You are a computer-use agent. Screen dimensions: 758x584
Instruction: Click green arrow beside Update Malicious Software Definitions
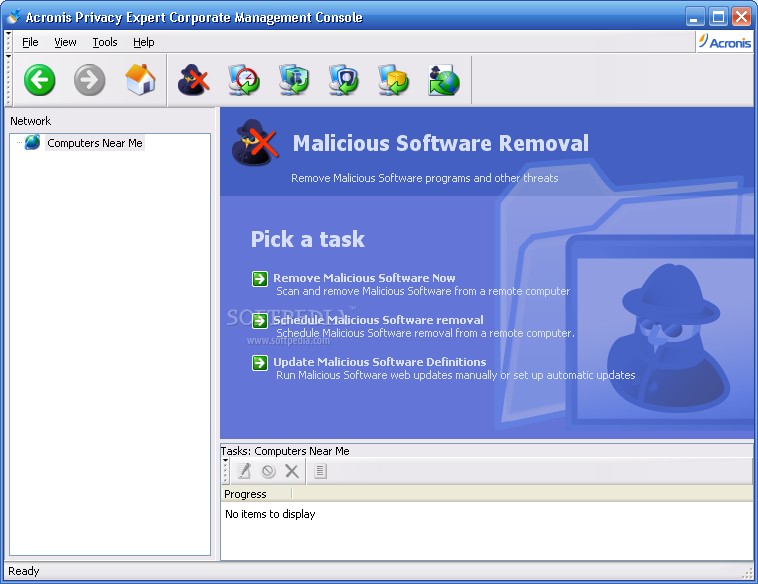coord(260,363)
